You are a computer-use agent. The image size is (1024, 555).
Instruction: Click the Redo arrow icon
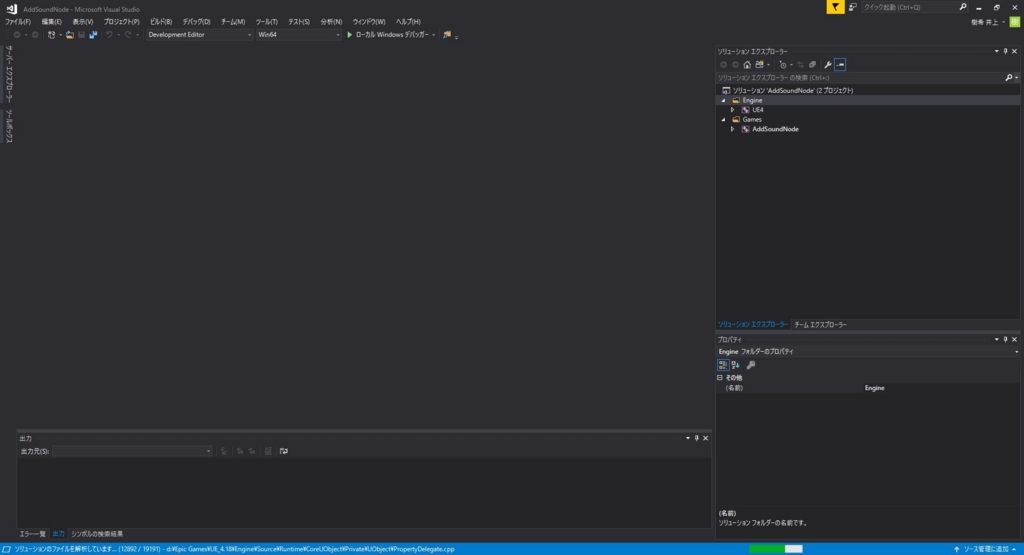(128, 35)
